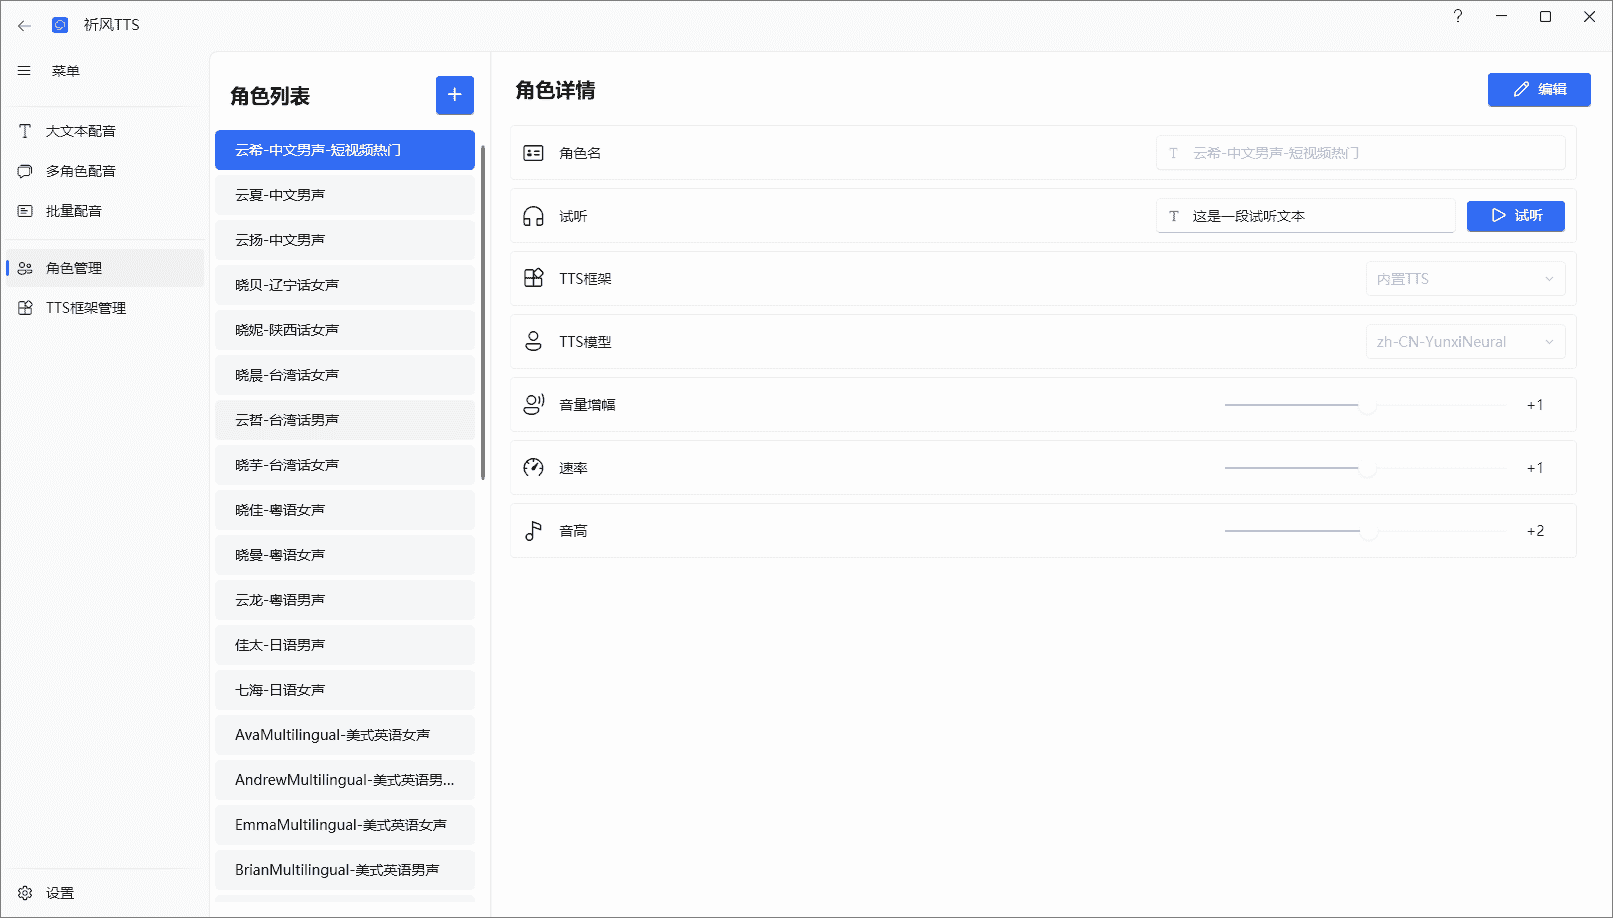Select 云扬-中文男声 role
Image resolution: width=1613 pixels, height=918 pixels.
345,240
